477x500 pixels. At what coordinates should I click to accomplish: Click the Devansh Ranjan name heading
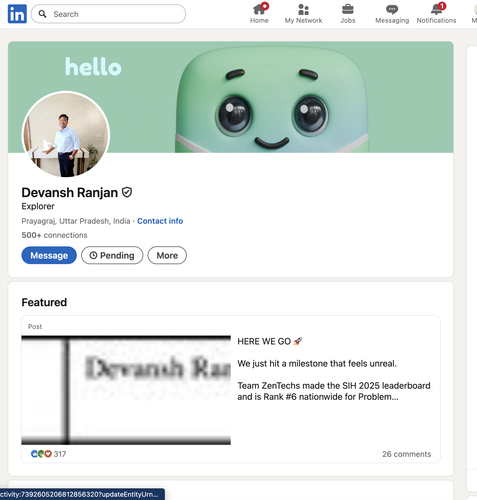(70, 193)
